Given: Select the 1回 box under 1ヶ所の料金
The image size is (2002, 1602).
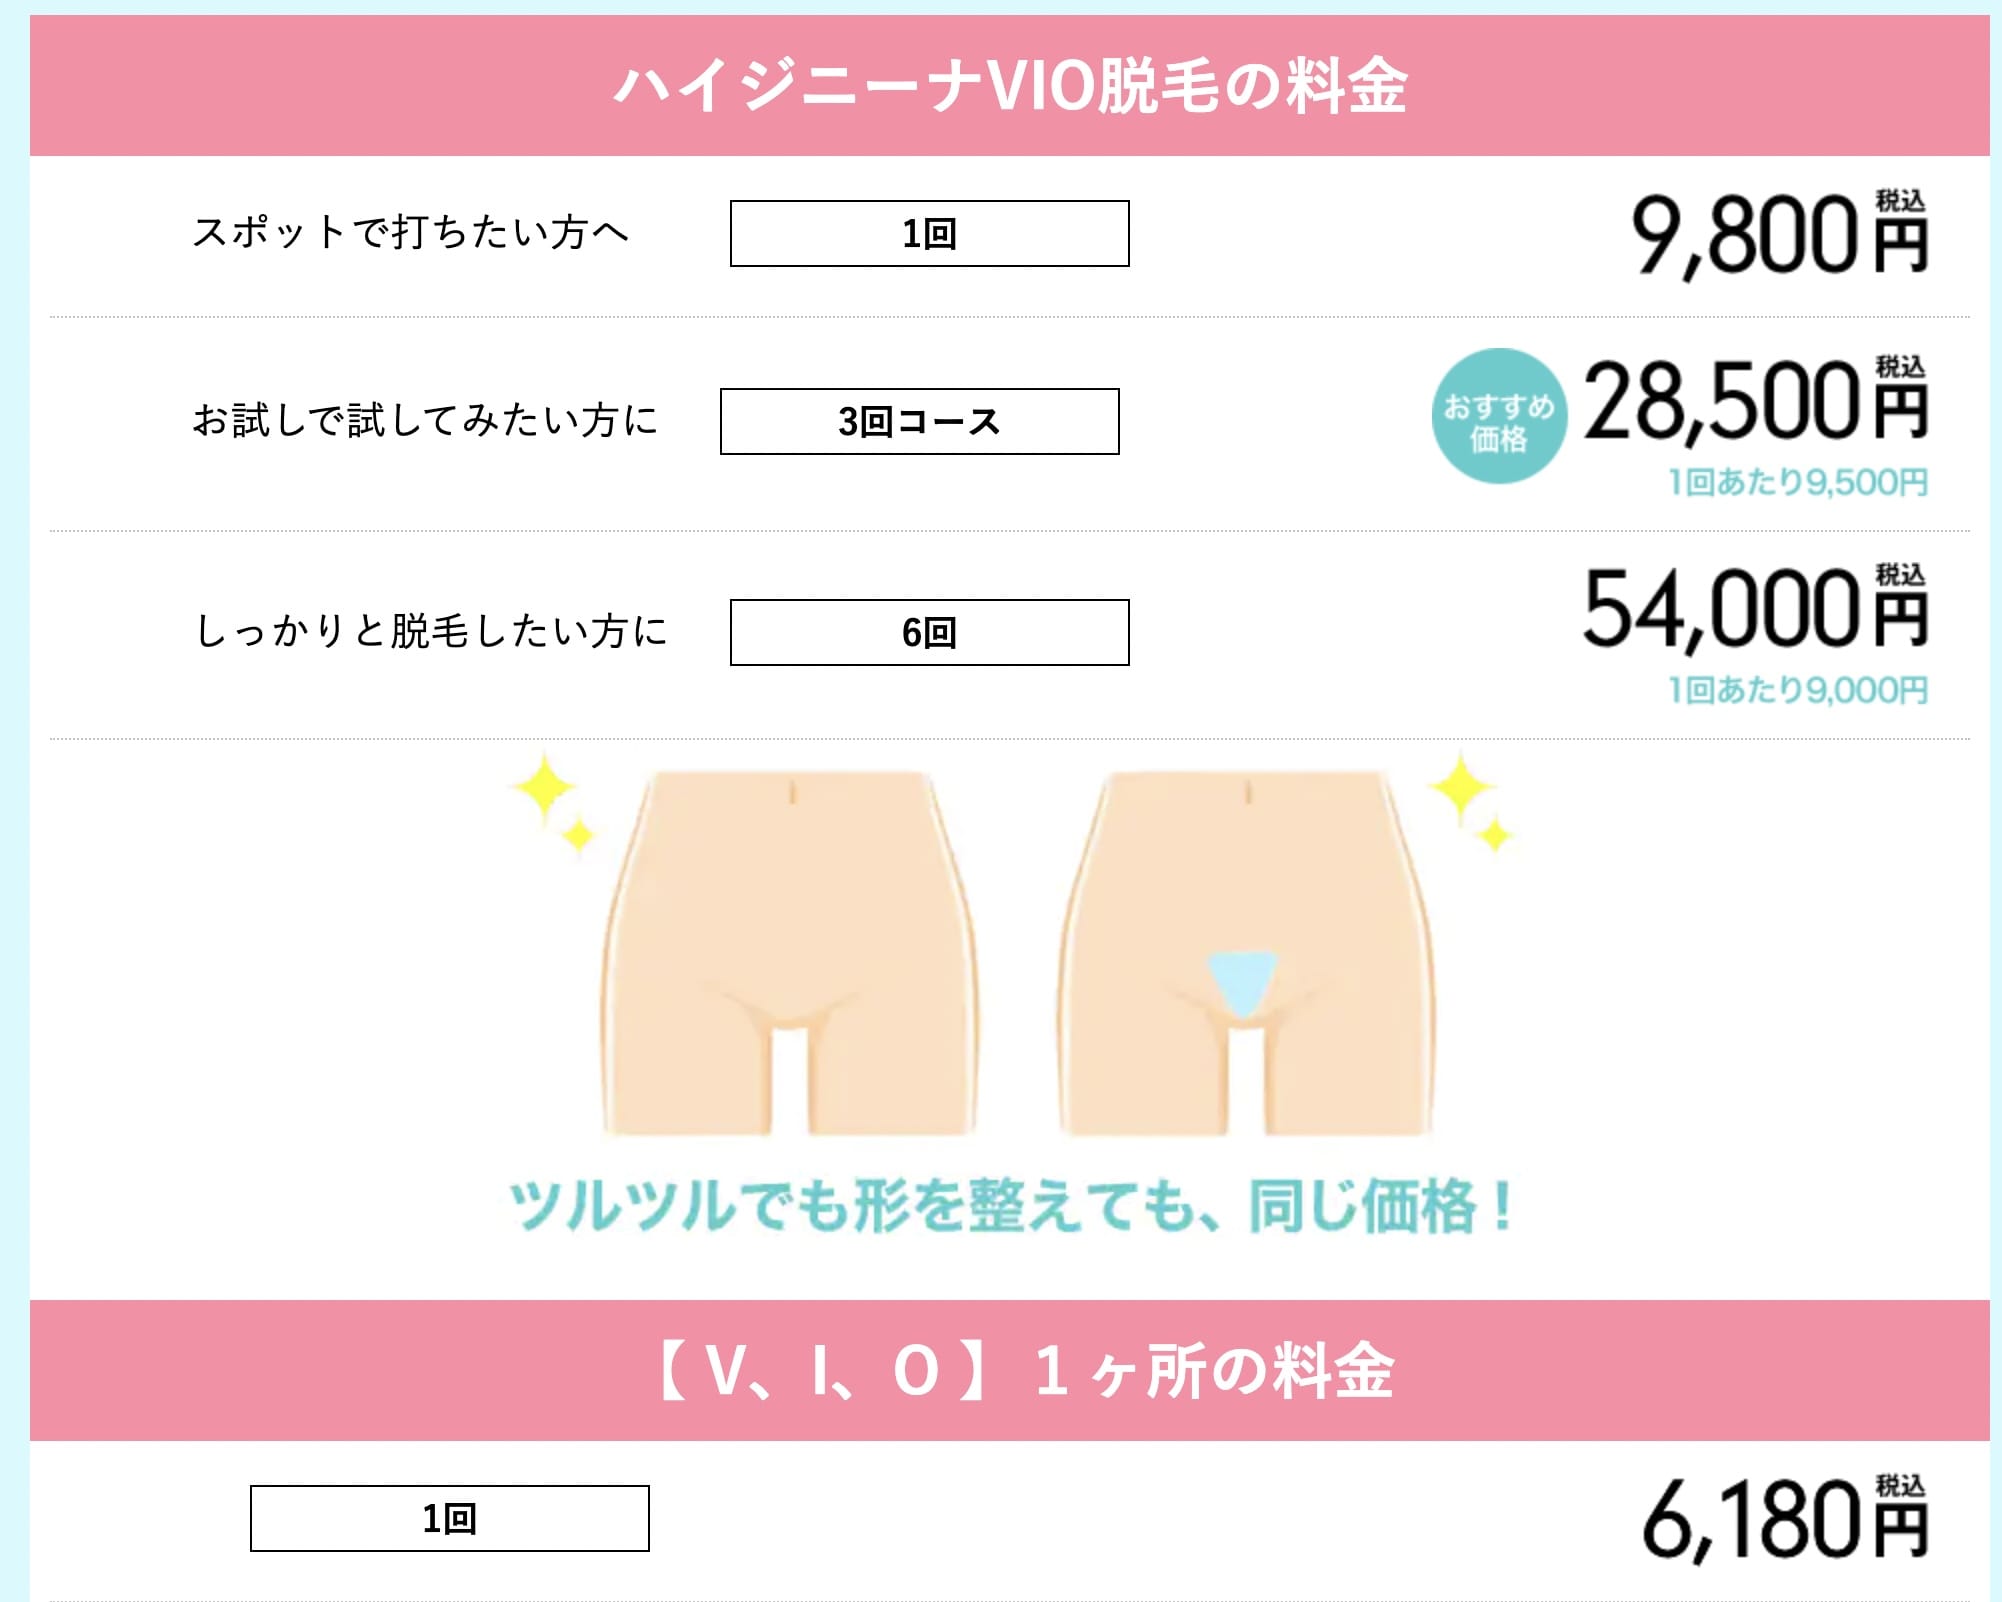Looking at the screenshot, I should (x=449, y=1518).
